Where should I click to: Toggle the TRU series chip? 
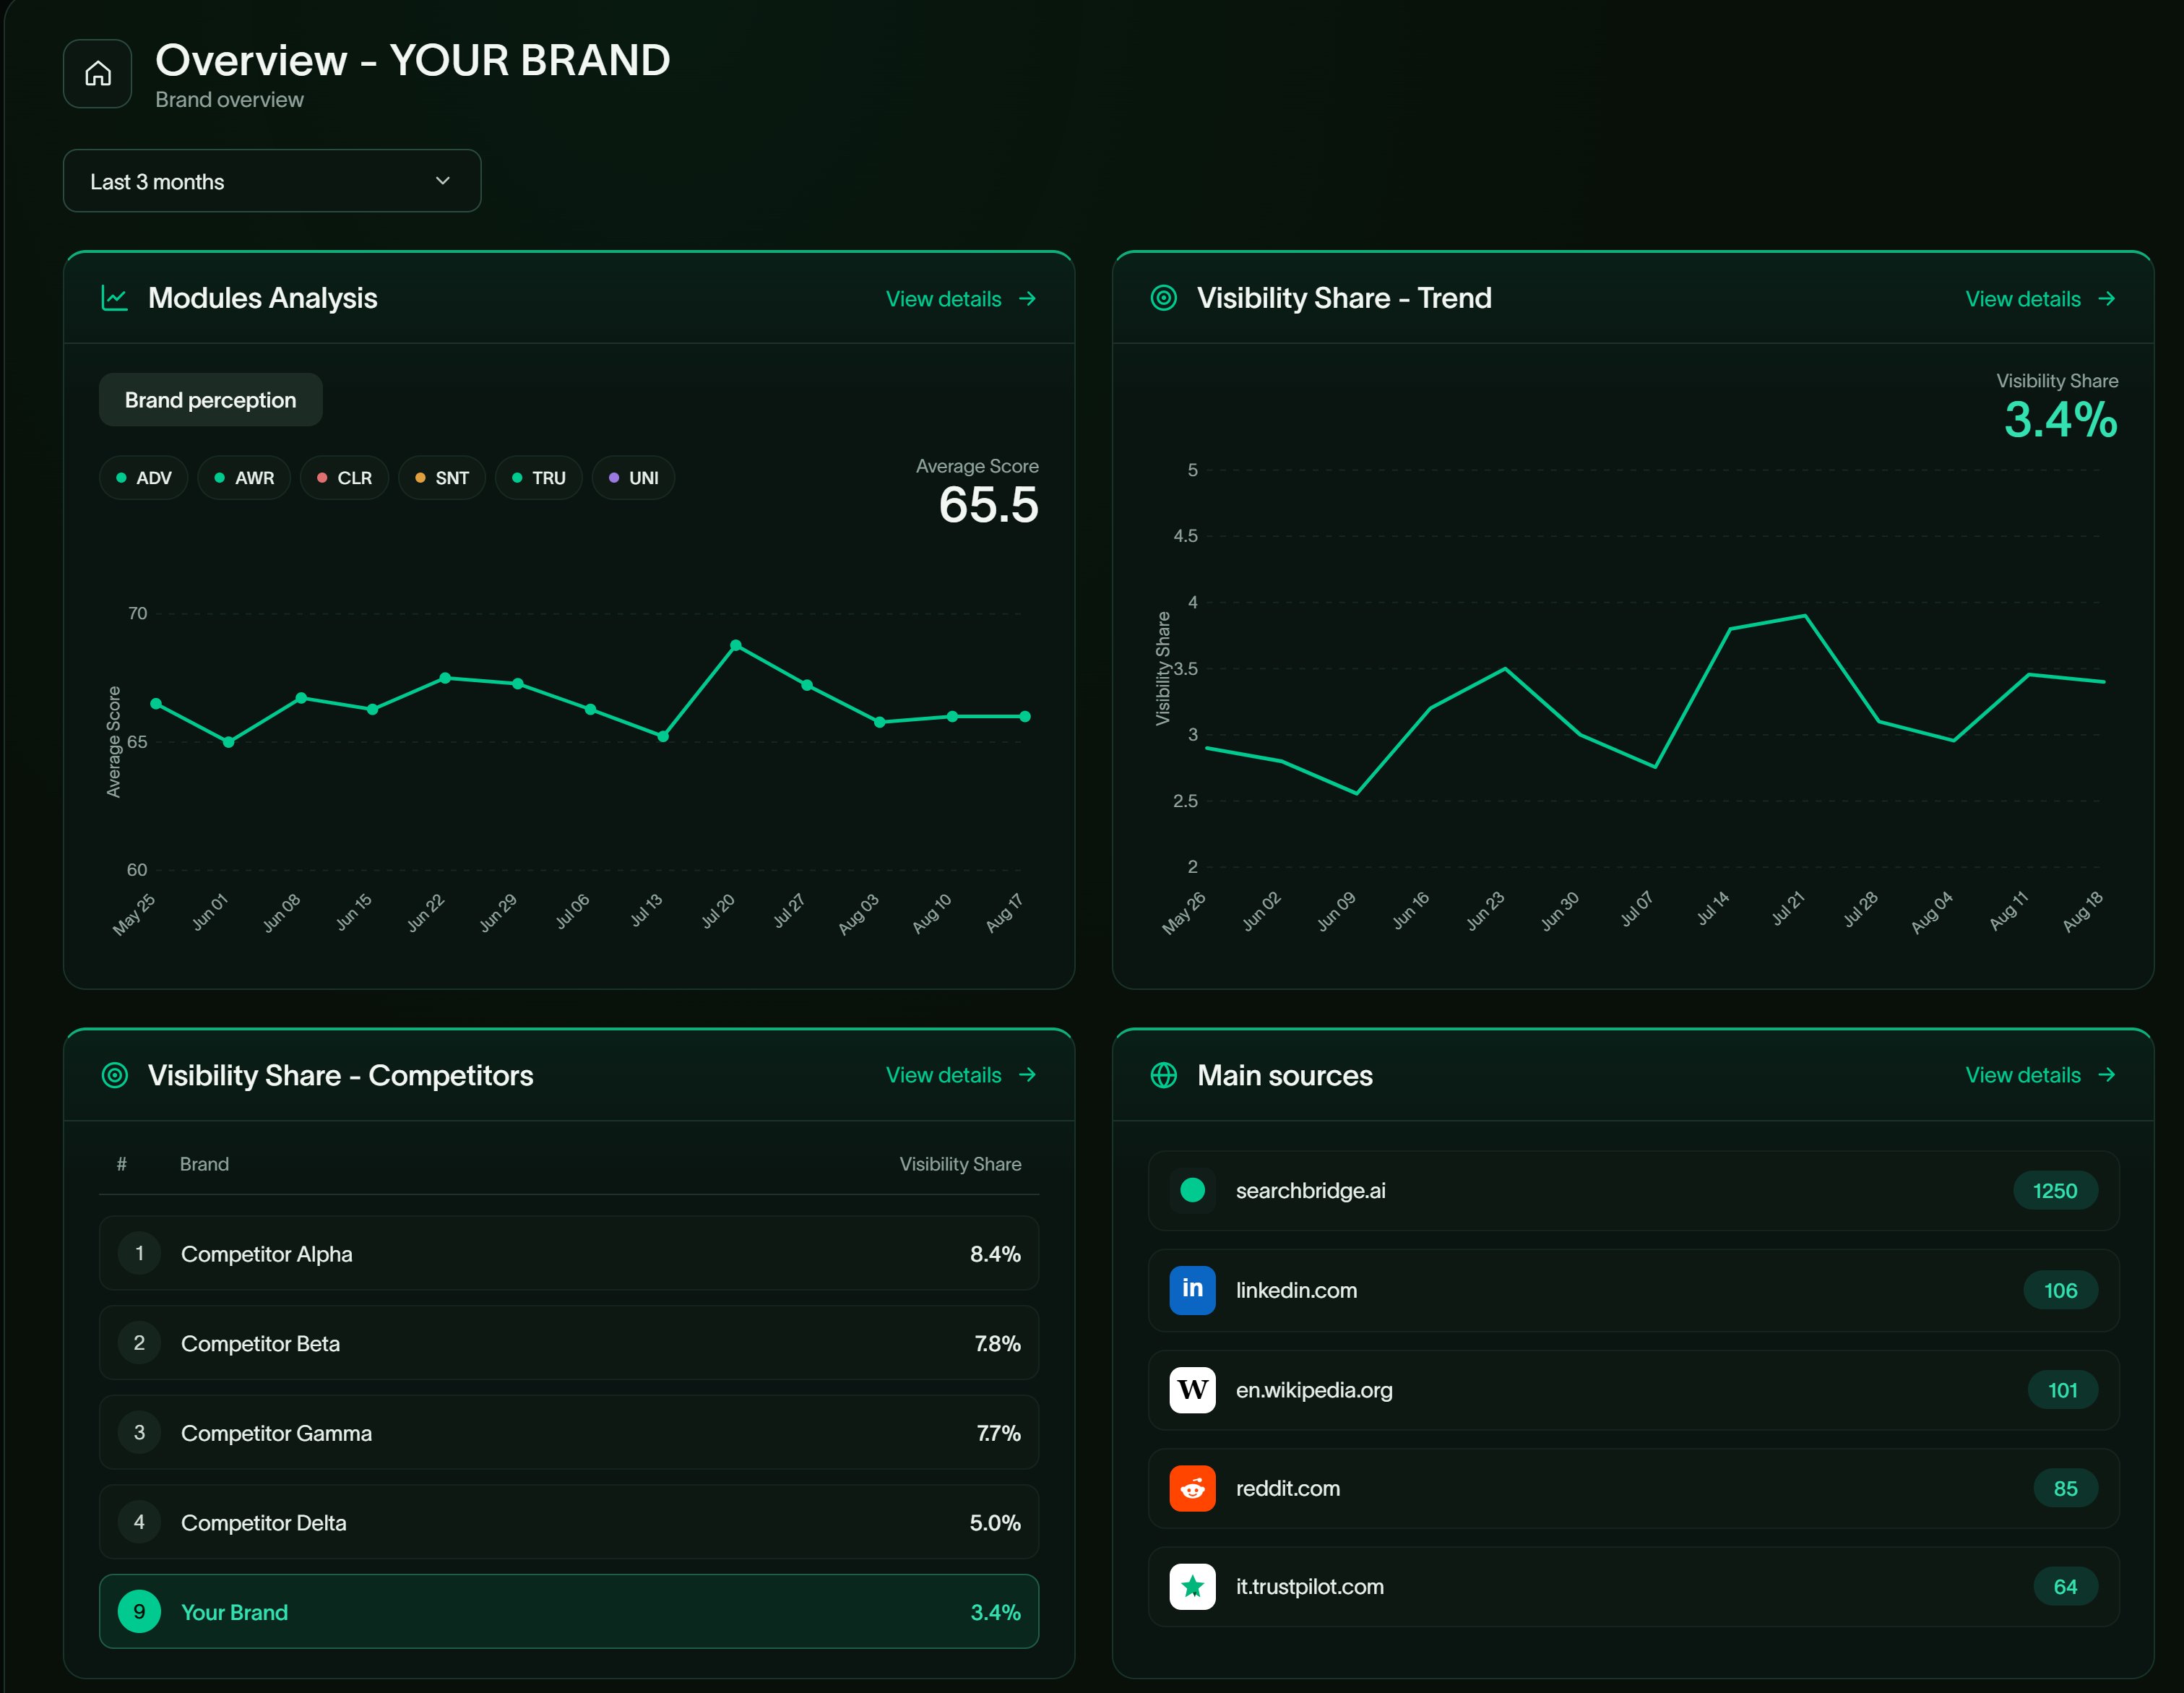click(539, 478)
